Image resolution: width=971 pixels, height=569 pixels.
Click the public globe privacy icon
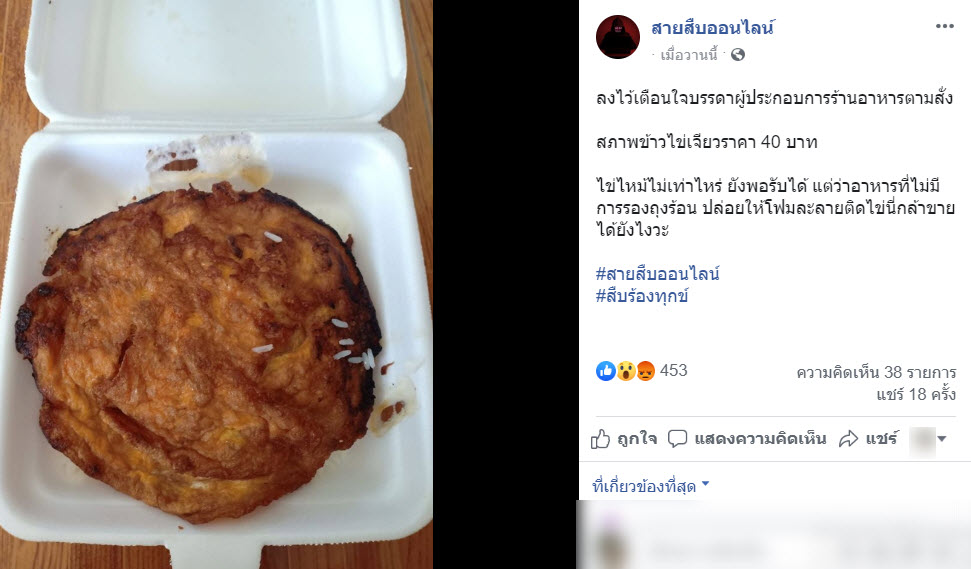pyautogui.click(x=738, y=55)
